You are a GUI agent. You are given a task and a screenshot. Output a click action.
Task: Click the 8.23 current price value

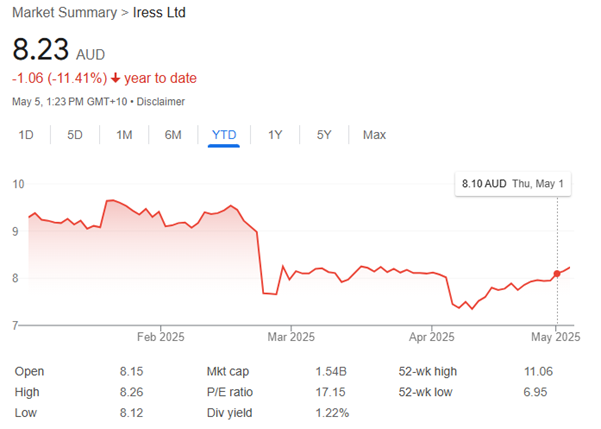(40, 49)
